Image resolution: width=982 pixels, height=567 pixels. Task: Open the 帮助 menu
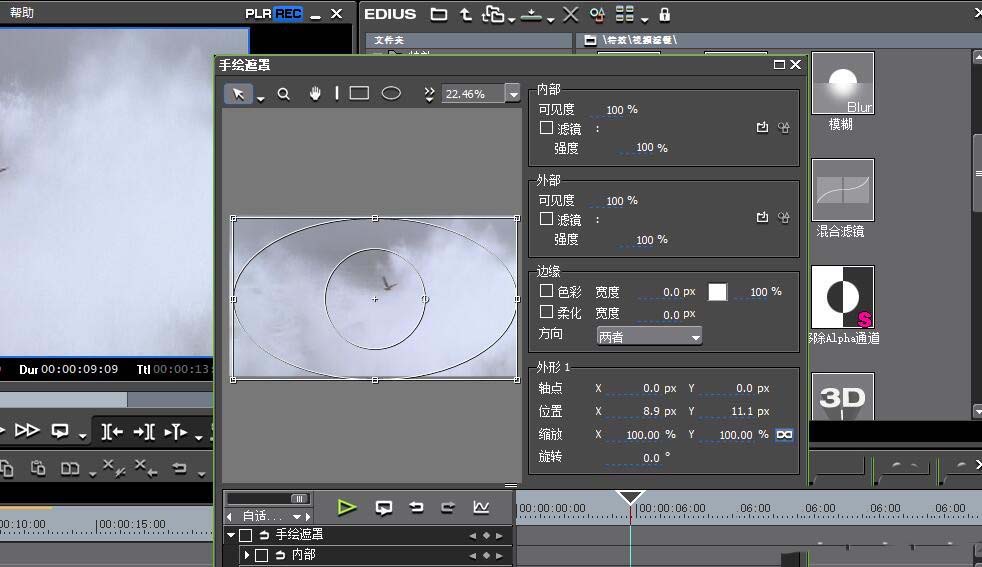click(21, 13)
